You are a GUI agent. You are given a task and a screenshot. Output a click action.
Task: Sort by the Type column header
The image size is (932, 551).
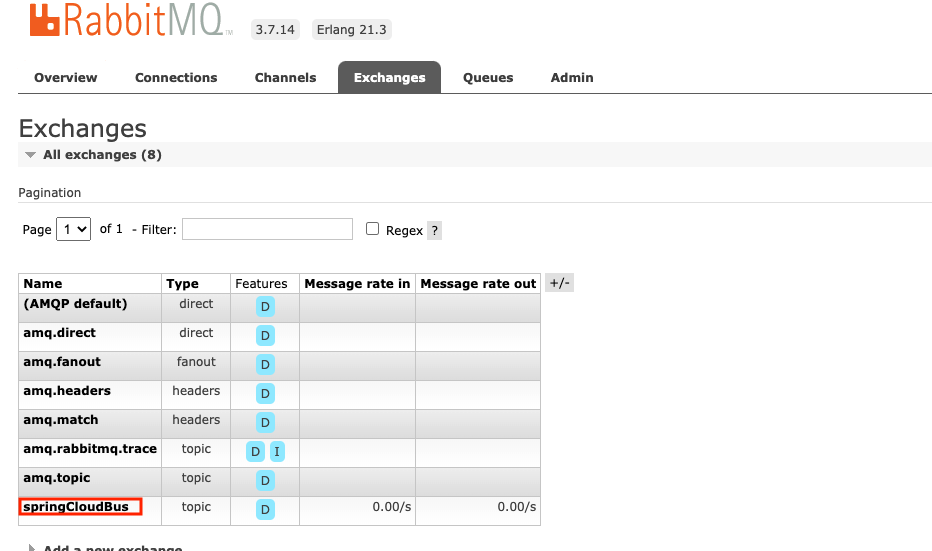coord(182,284)
